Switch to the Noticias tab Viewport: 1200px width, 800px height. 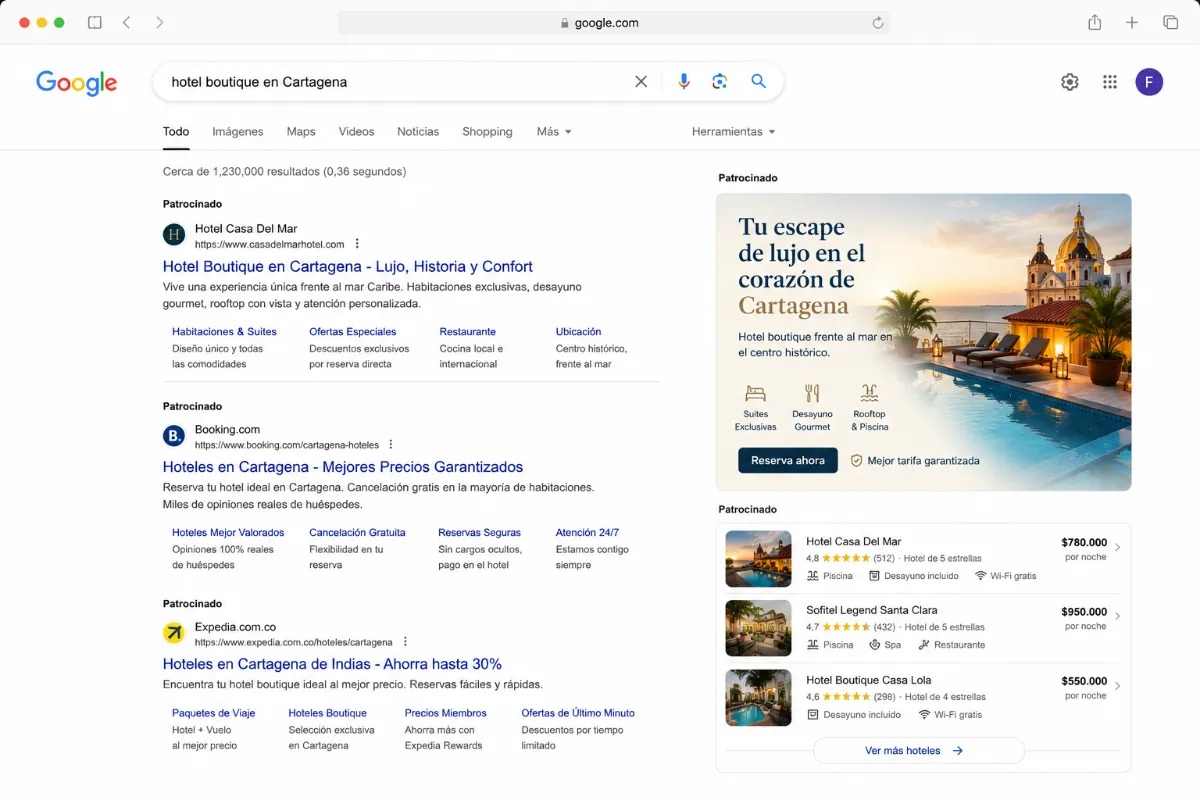(x=418, y=132)
